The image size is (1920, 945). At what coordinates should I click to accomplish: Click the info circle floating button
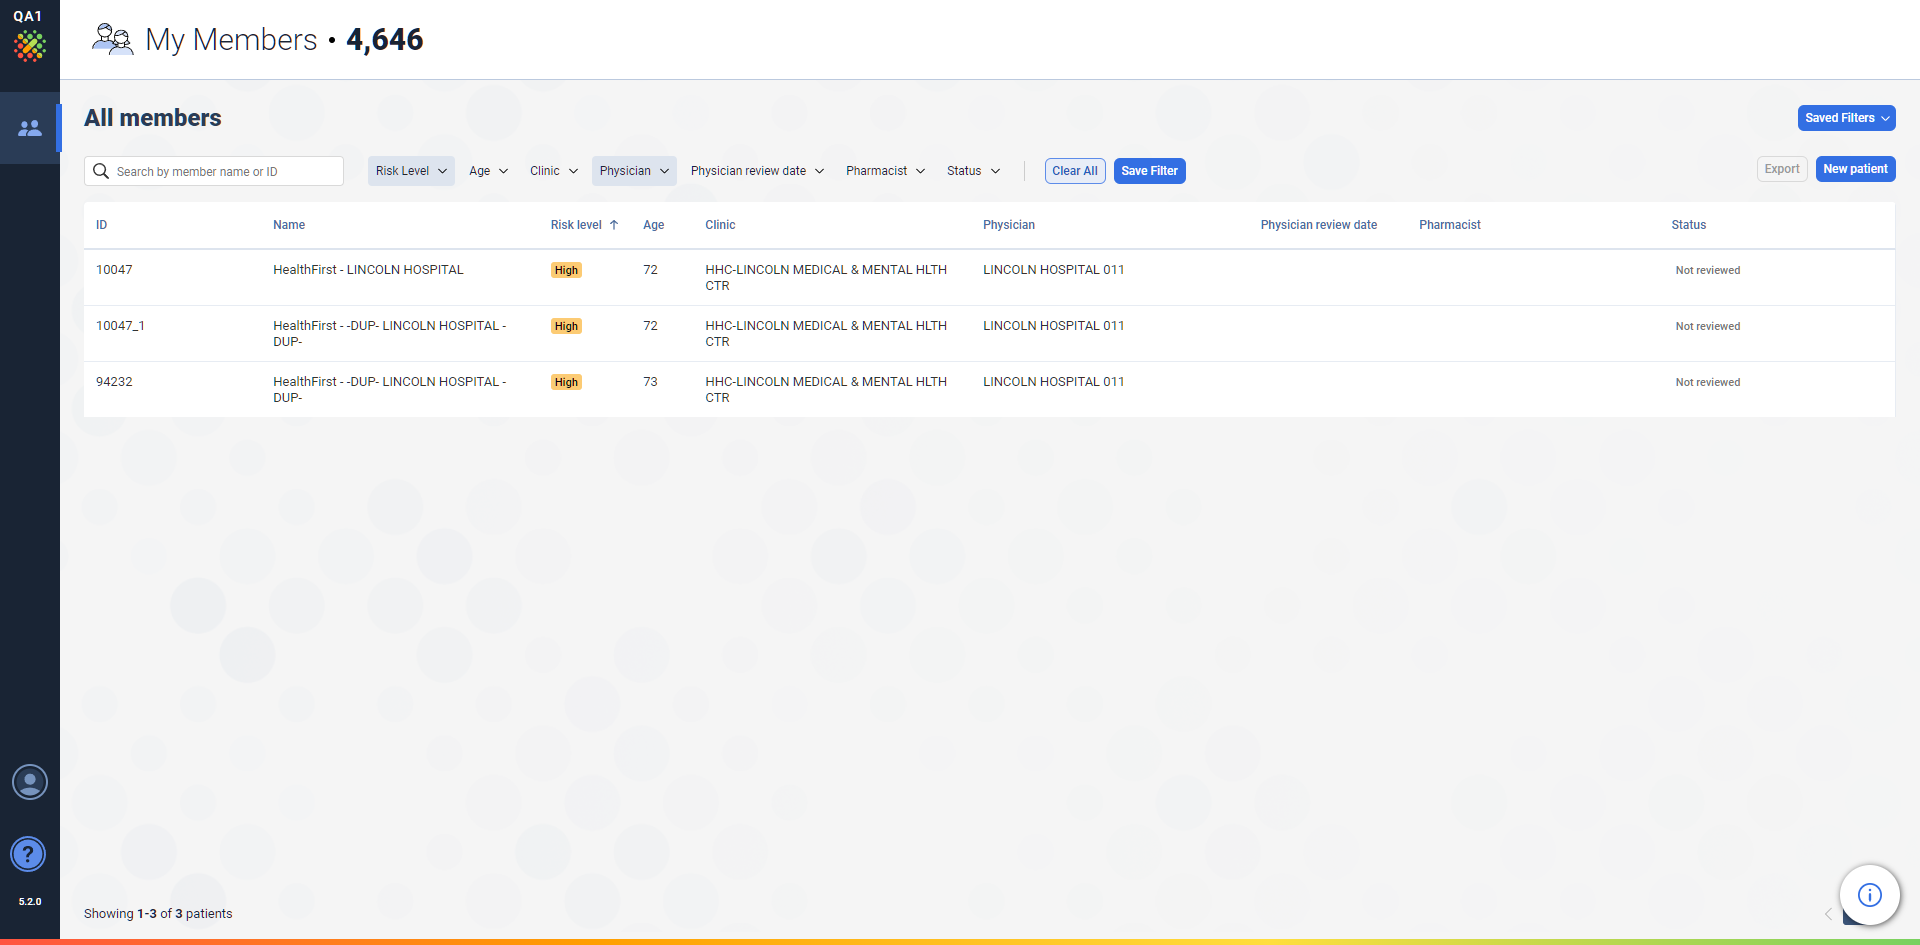(x=1869, y=895)
